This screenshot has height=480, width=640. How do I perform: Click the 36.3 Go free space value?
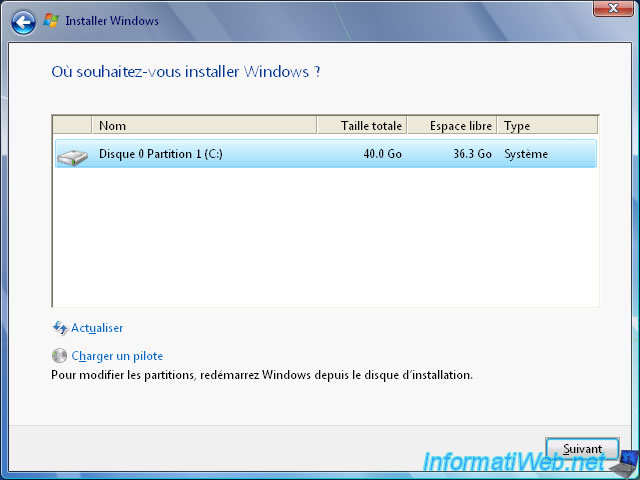(472, 154)
